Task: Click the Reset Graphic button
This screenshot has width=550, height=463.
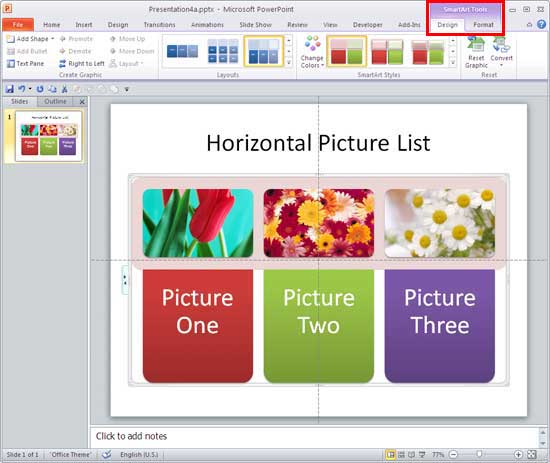Action: point(476,52)
